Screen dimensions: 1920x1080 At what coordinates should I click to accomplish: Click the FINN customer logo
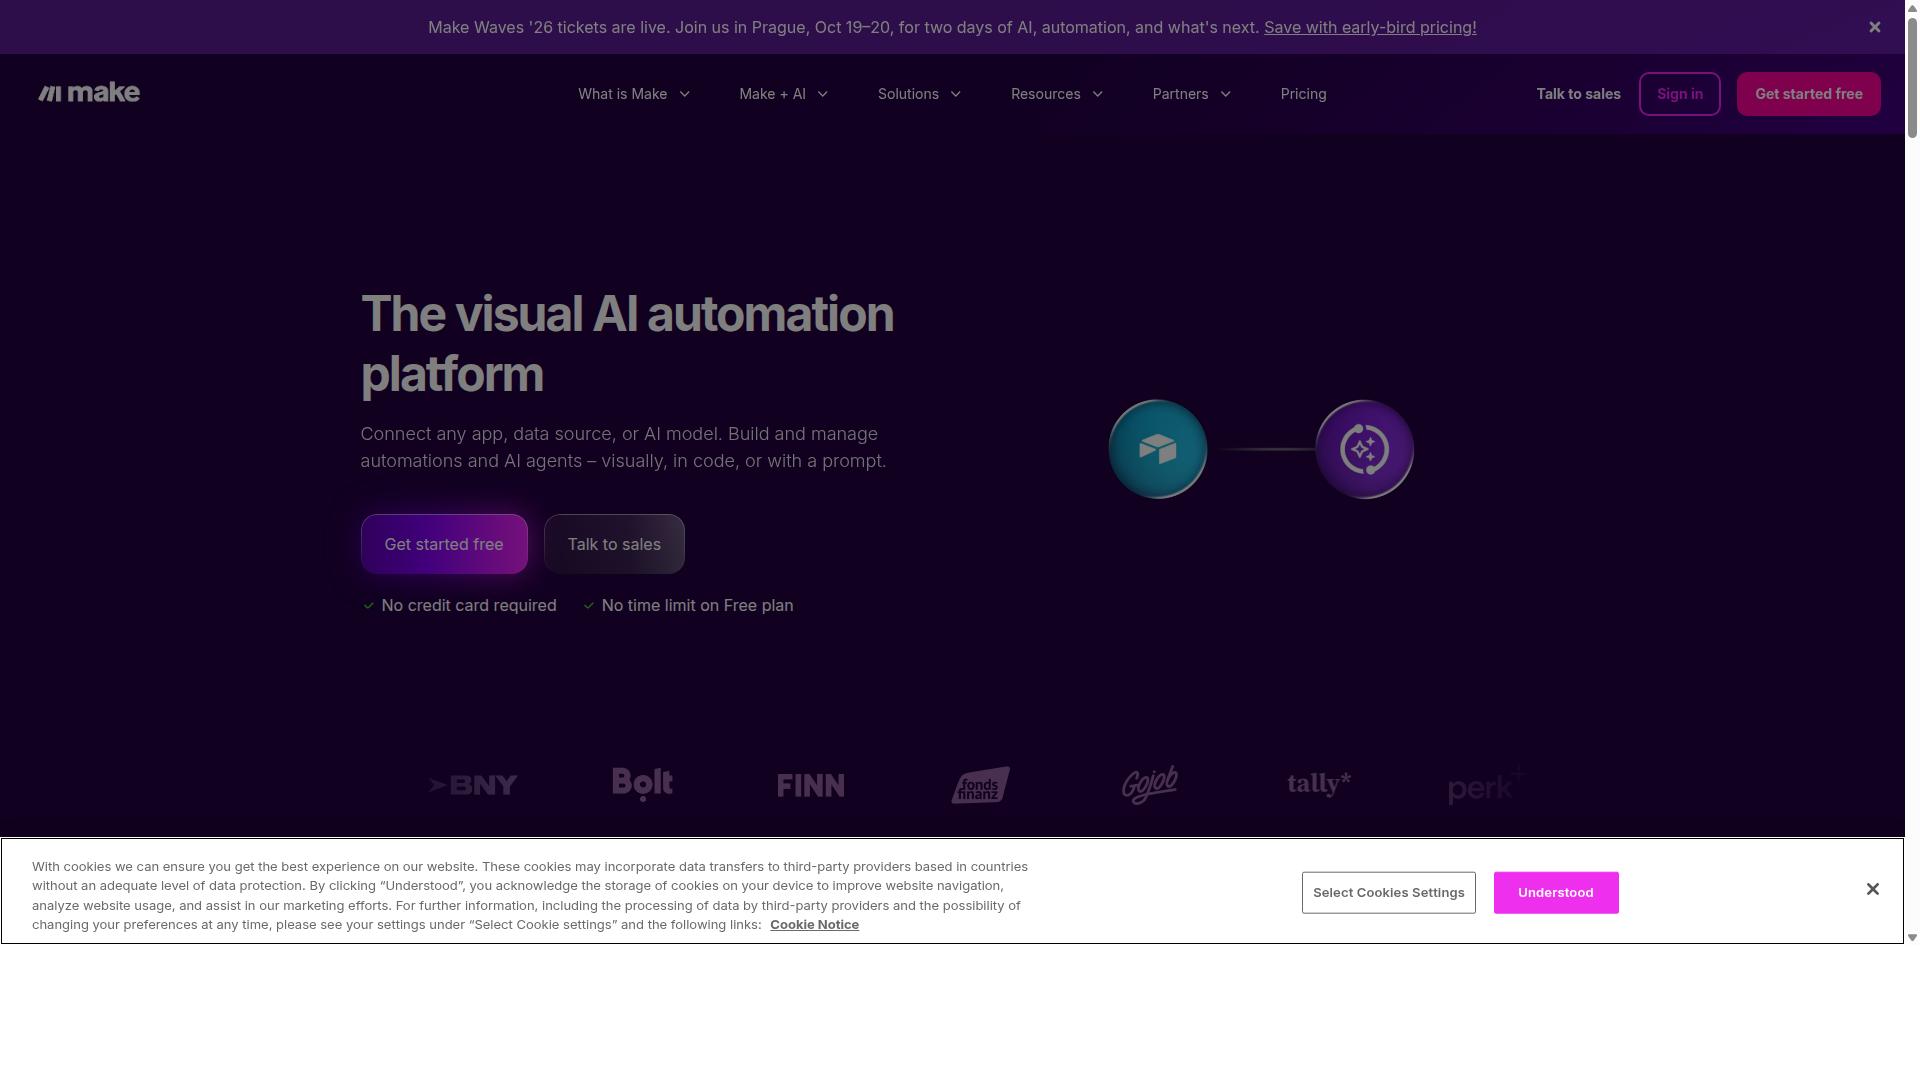click(811, 785)
